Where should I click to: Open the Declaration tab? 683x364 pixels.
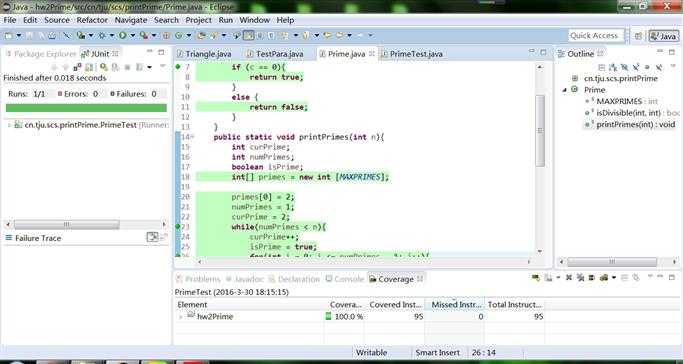click(x=294, y=279)
